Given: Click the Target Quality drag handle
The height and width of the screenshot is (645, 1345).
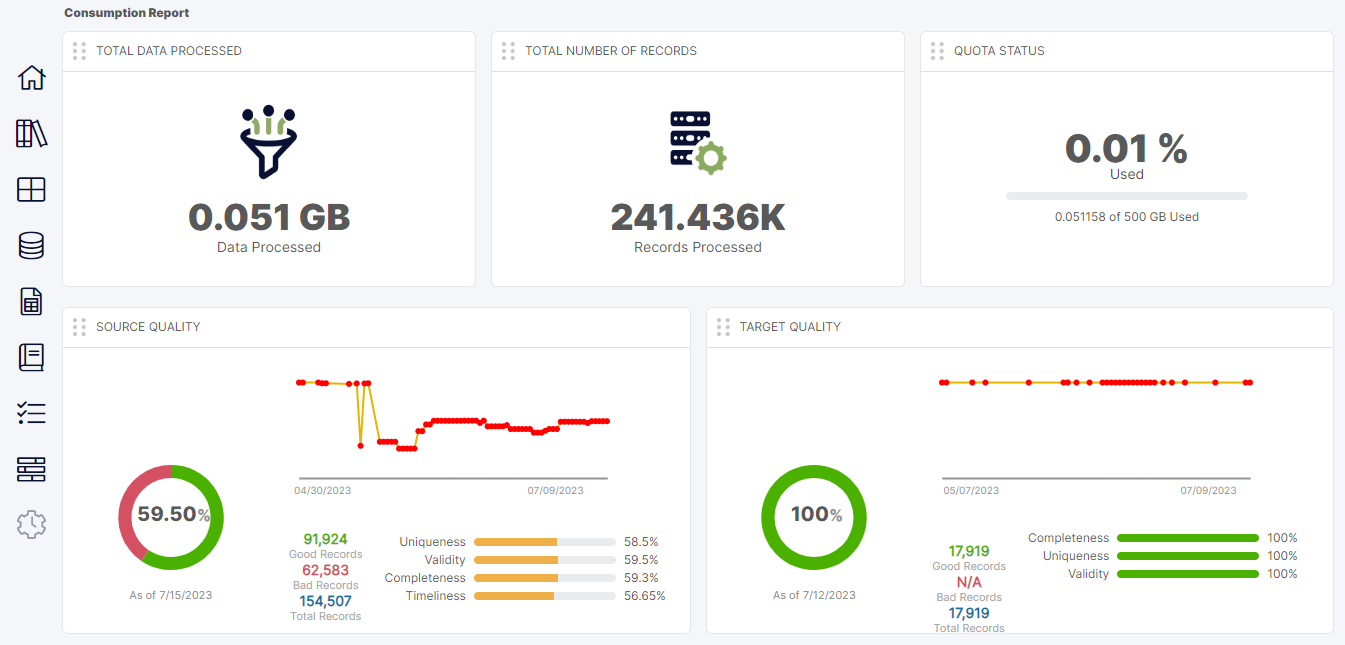Looking at the screenshot, I should click(x=723, y=327).
